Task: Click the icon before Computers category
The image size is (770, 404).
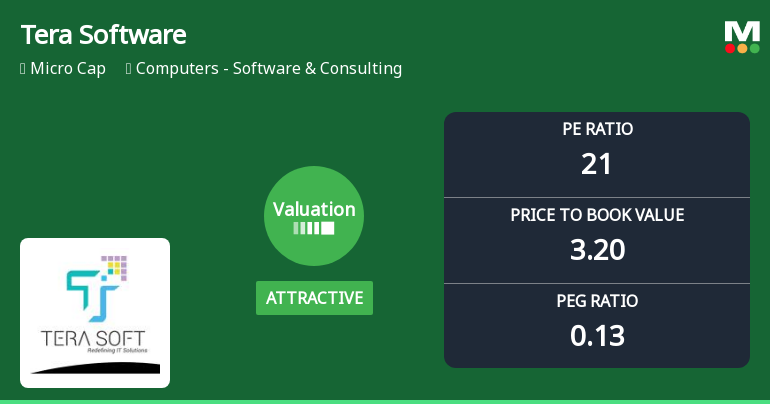Action: (x=129, y=69)
